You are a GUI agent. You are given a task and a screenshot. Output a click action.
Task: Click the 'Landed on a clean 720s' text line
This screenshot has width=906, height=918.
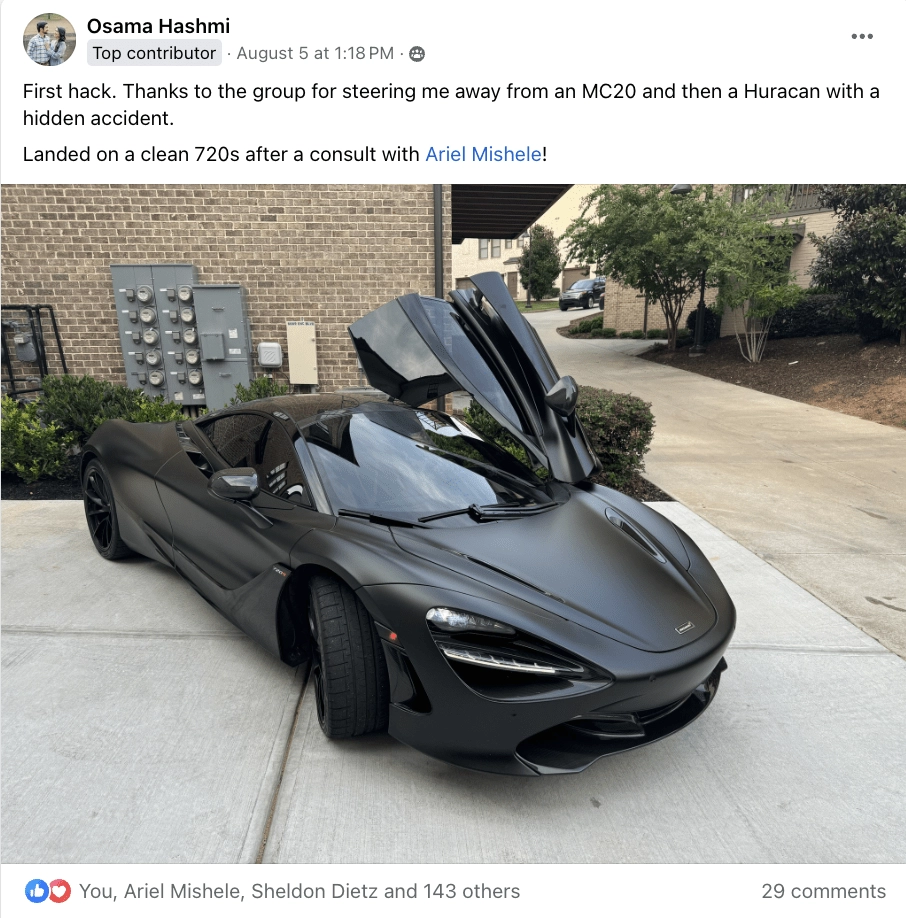point(285,154)
